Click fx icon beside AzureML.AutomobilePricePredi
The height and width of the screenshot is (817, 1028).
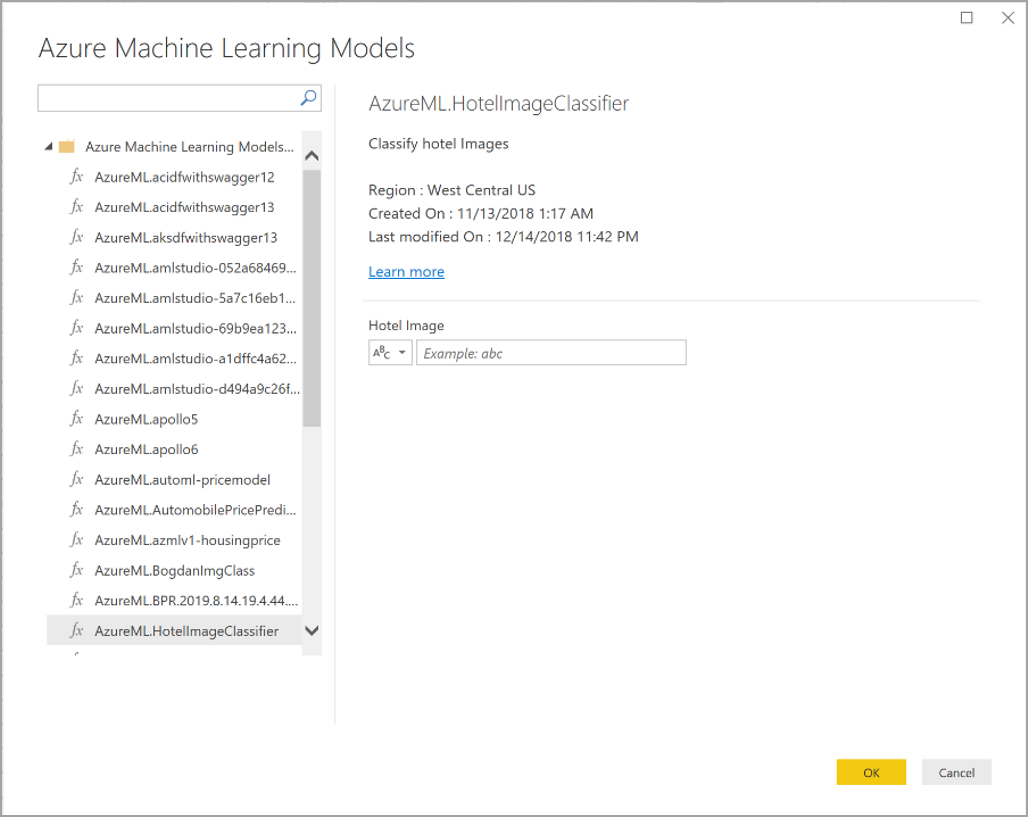[77, 509]
